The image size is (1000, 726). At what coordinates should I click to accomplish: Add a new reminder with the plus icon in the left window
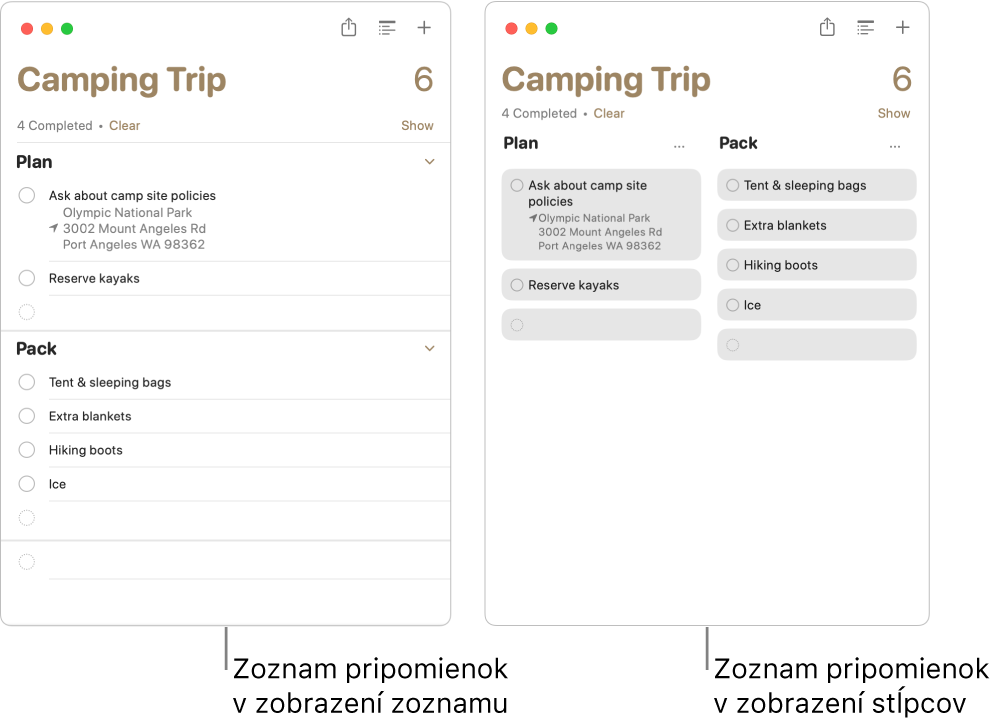(424, 27)
